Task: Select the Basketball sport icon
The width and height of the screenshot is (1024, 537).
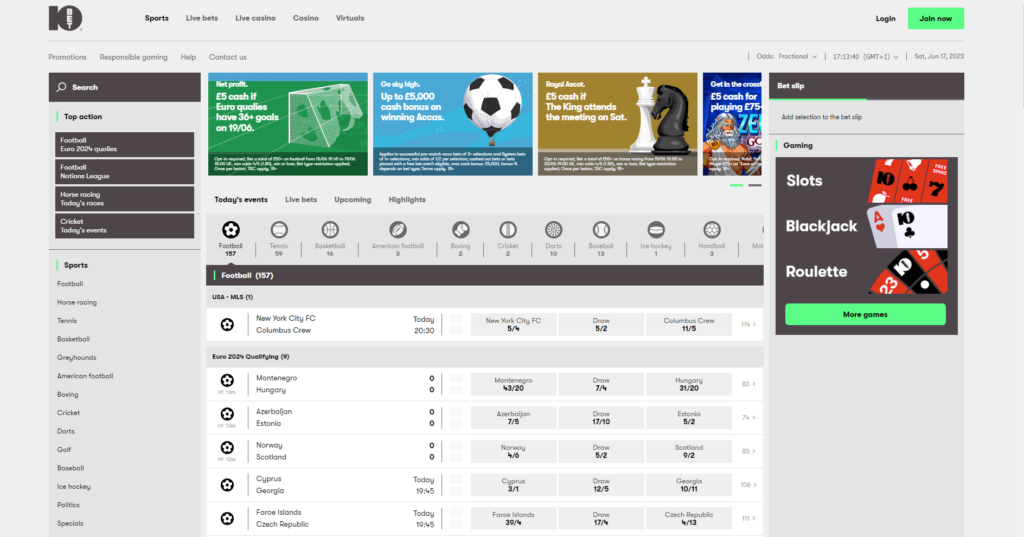Action: click(330, 230)
